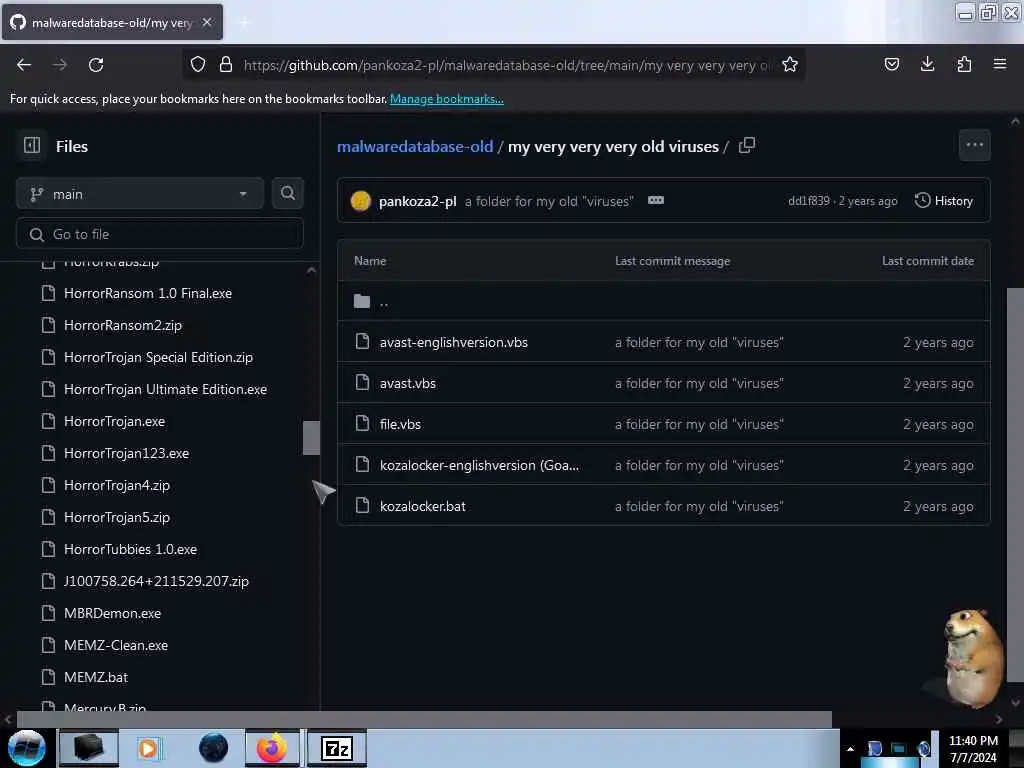This screenshot has width=1024, height=768.
Task: Open the Pocket save icon
Action: [891, 64]
